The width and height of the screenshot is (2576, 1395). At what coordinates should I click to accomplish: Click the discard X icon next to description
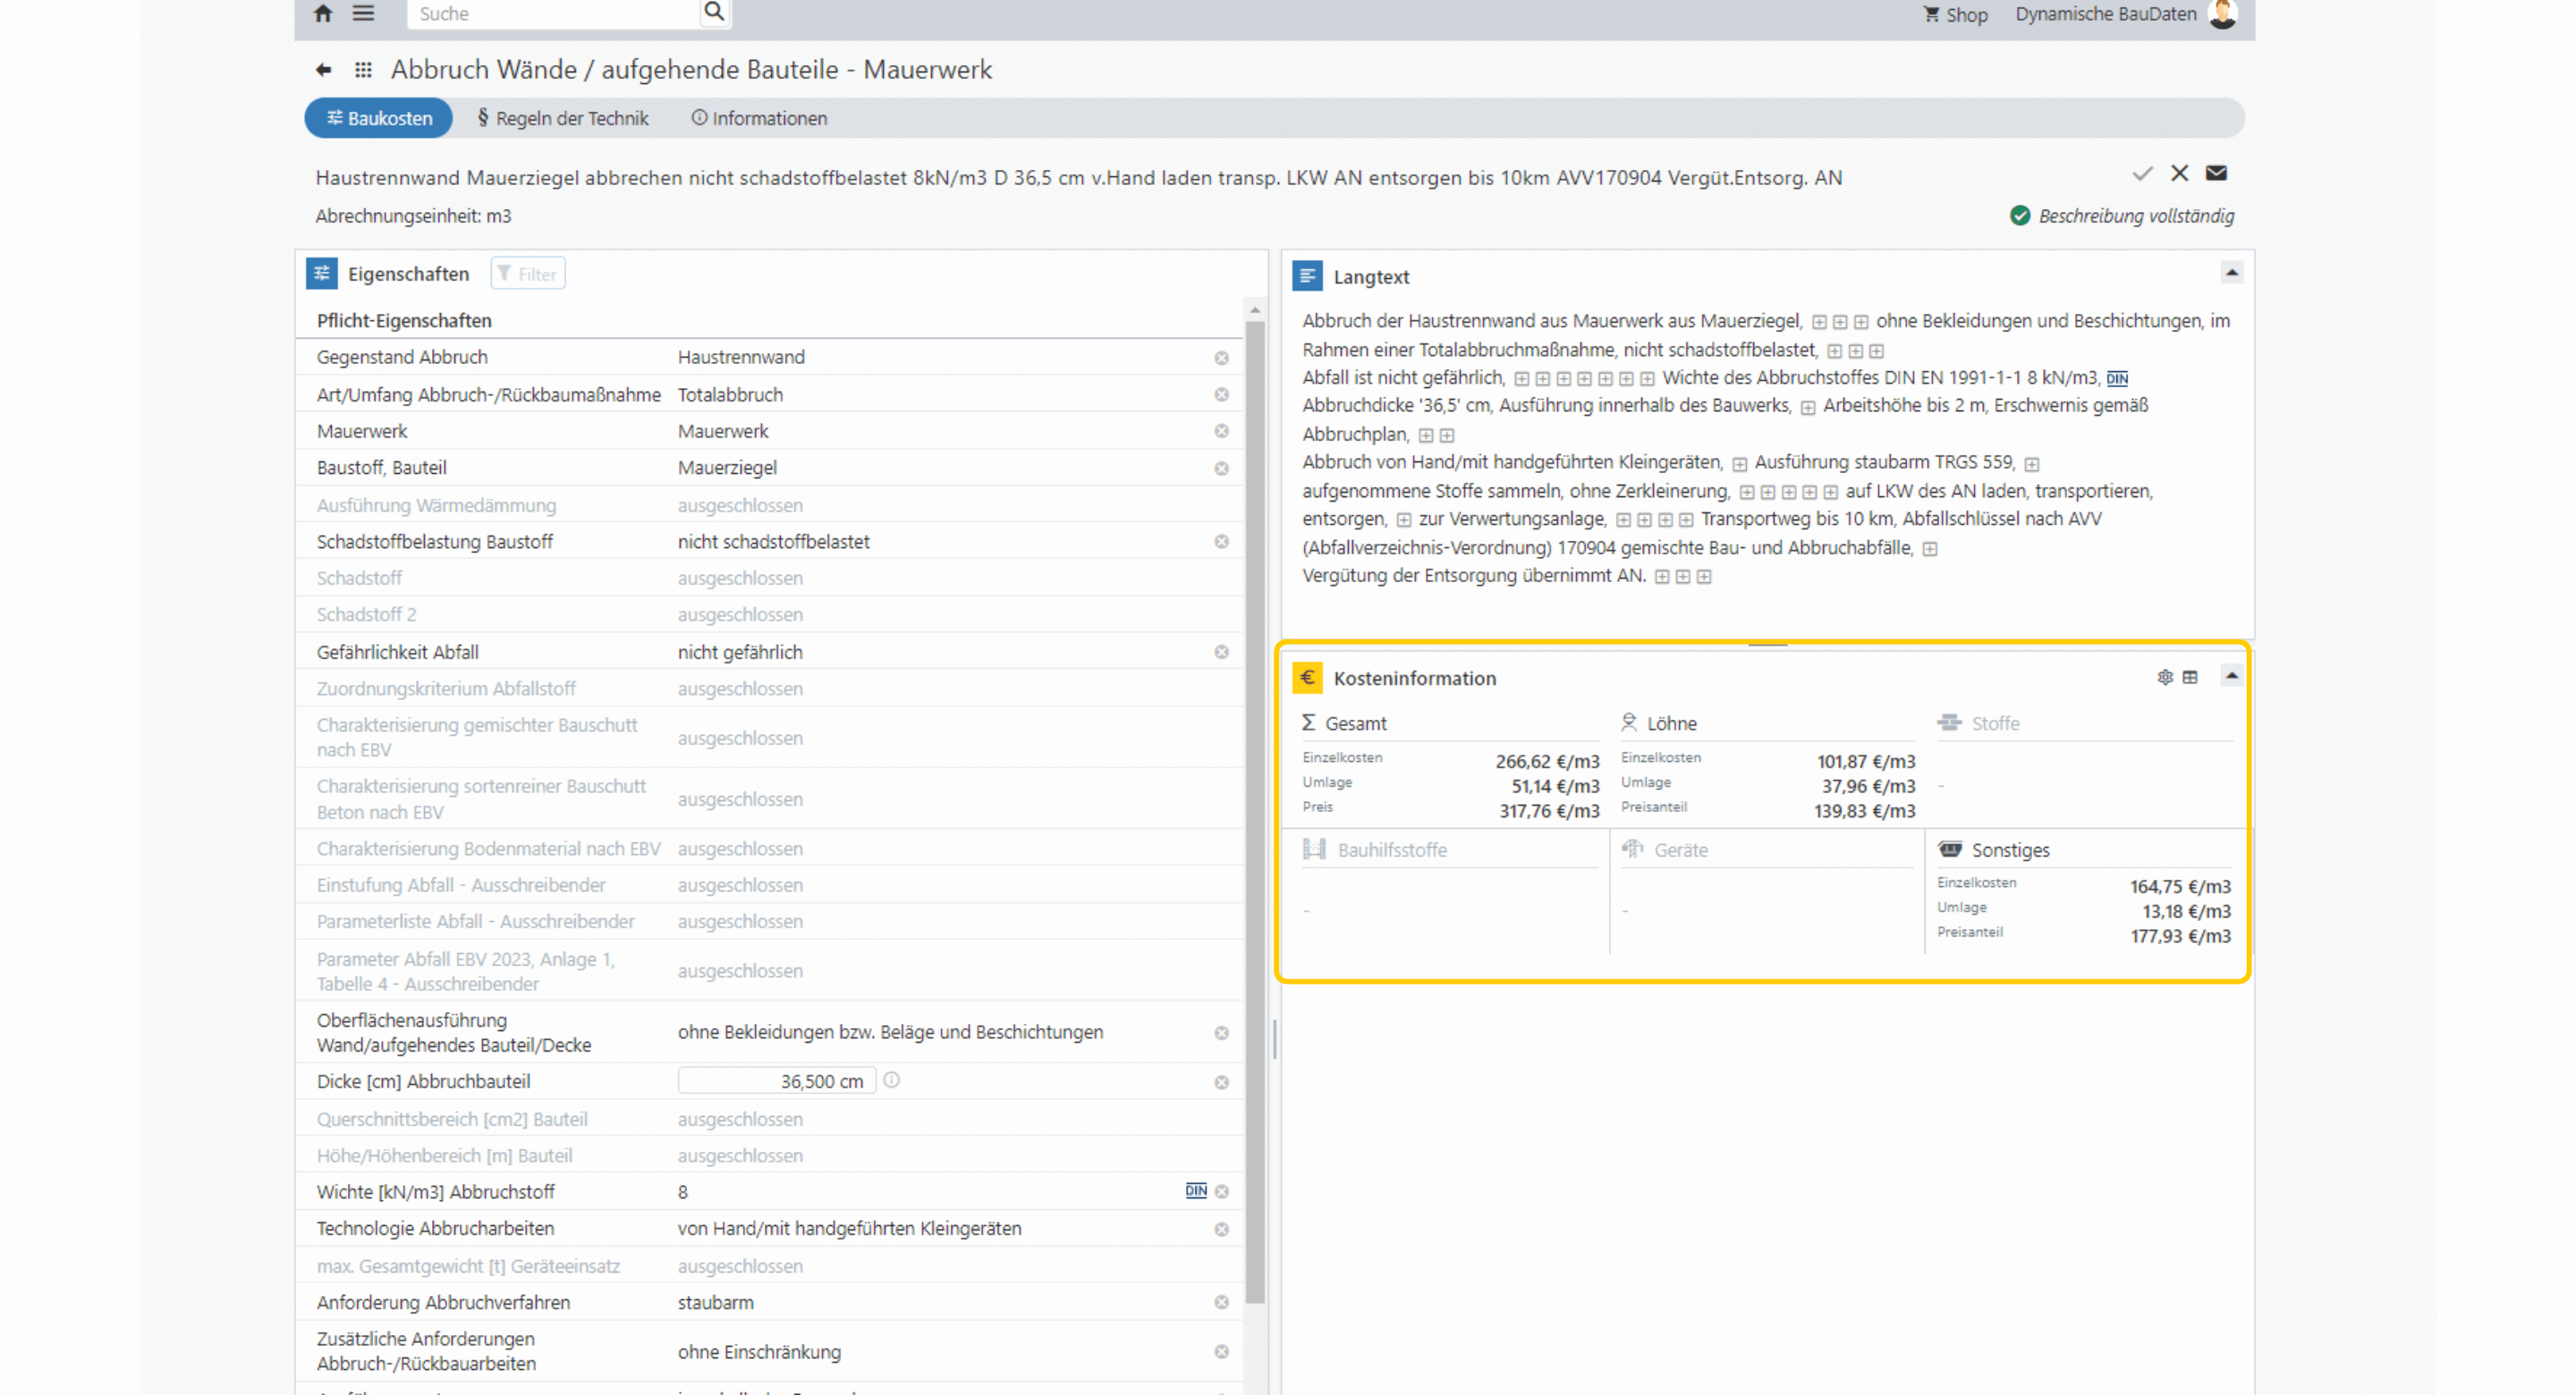pyautogui.click(x=2180, y=173)
